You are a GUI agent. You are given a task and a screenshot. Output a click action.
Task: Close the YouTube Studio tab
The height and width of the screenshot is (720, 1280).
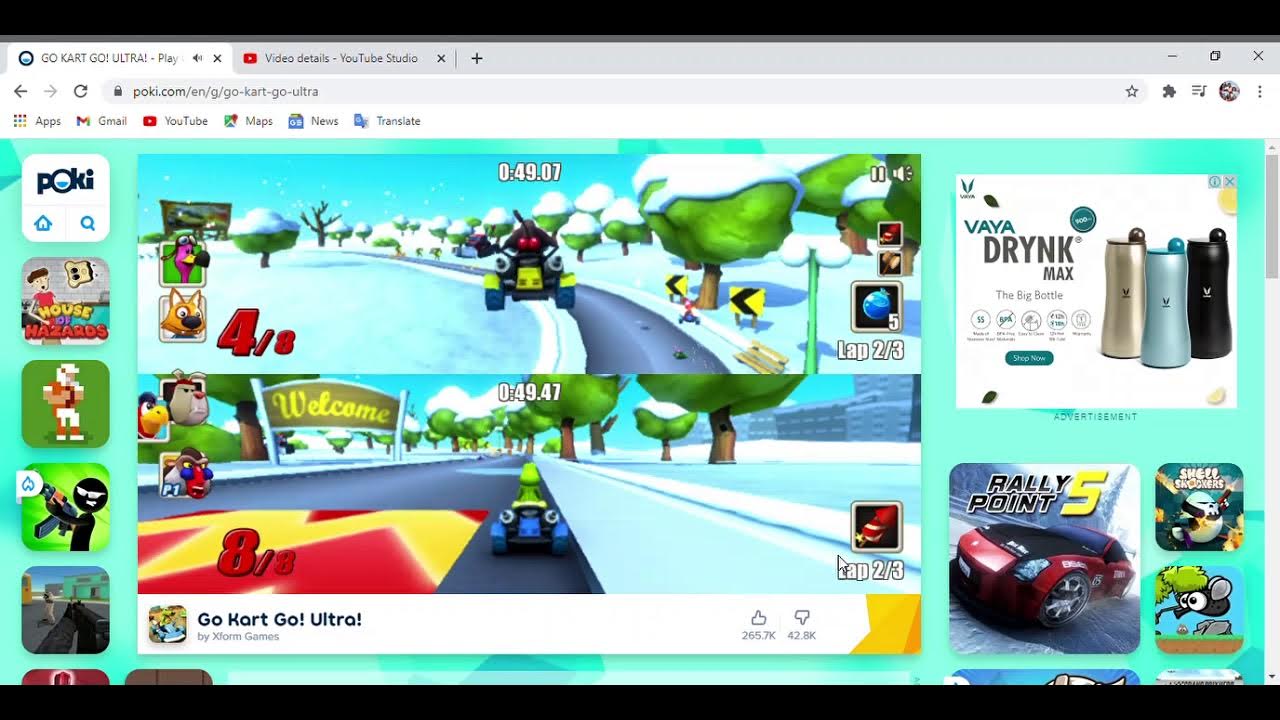pos(441,58)
